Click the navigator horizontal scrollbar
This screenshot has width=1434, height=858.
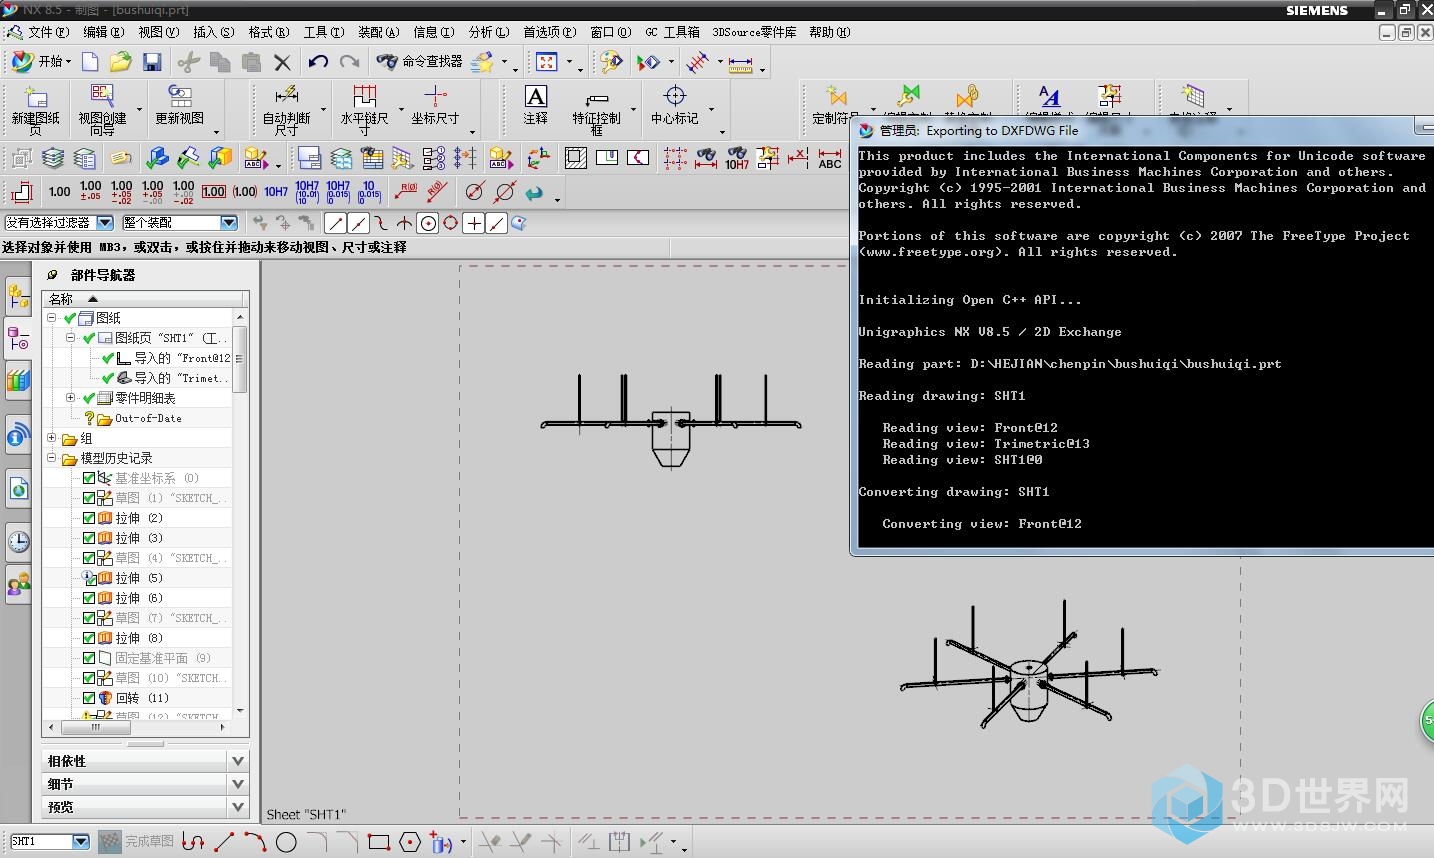point(136,727)
